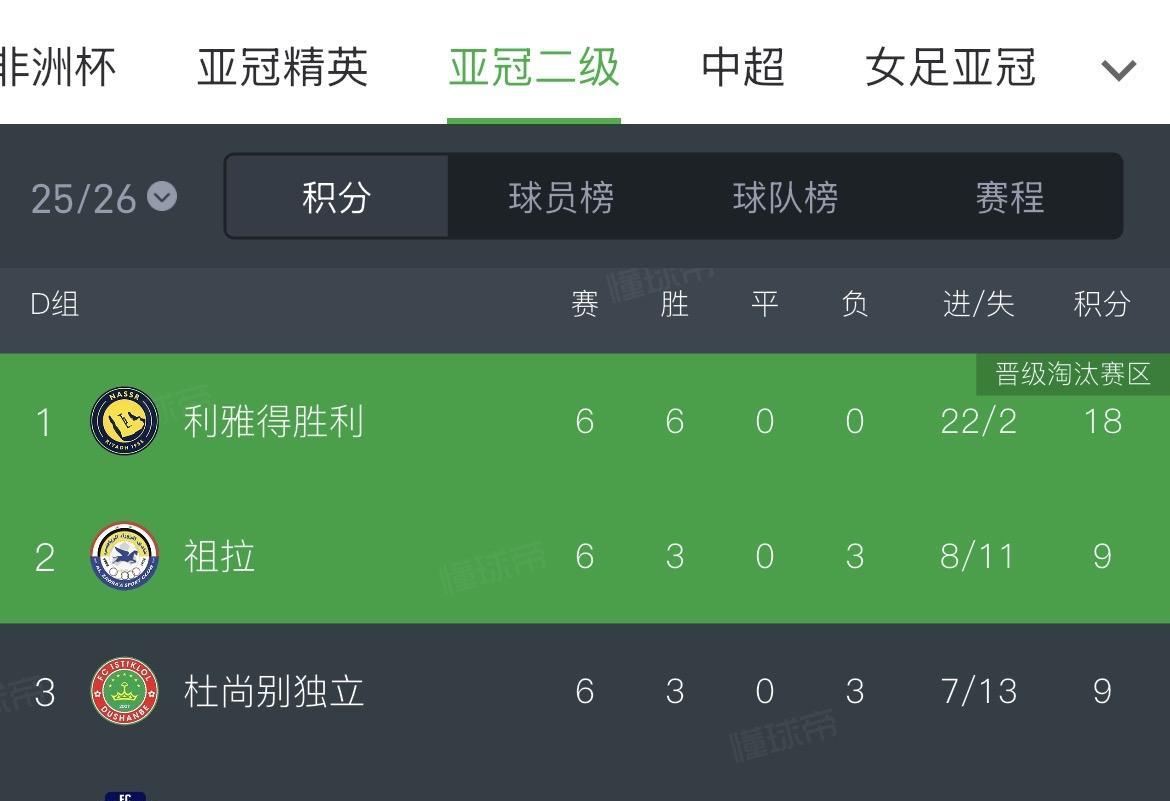The height and width of the screenshot is (801, 1170).
Task: Click the 积分 points column header
Action: [x=1102, y=304]
